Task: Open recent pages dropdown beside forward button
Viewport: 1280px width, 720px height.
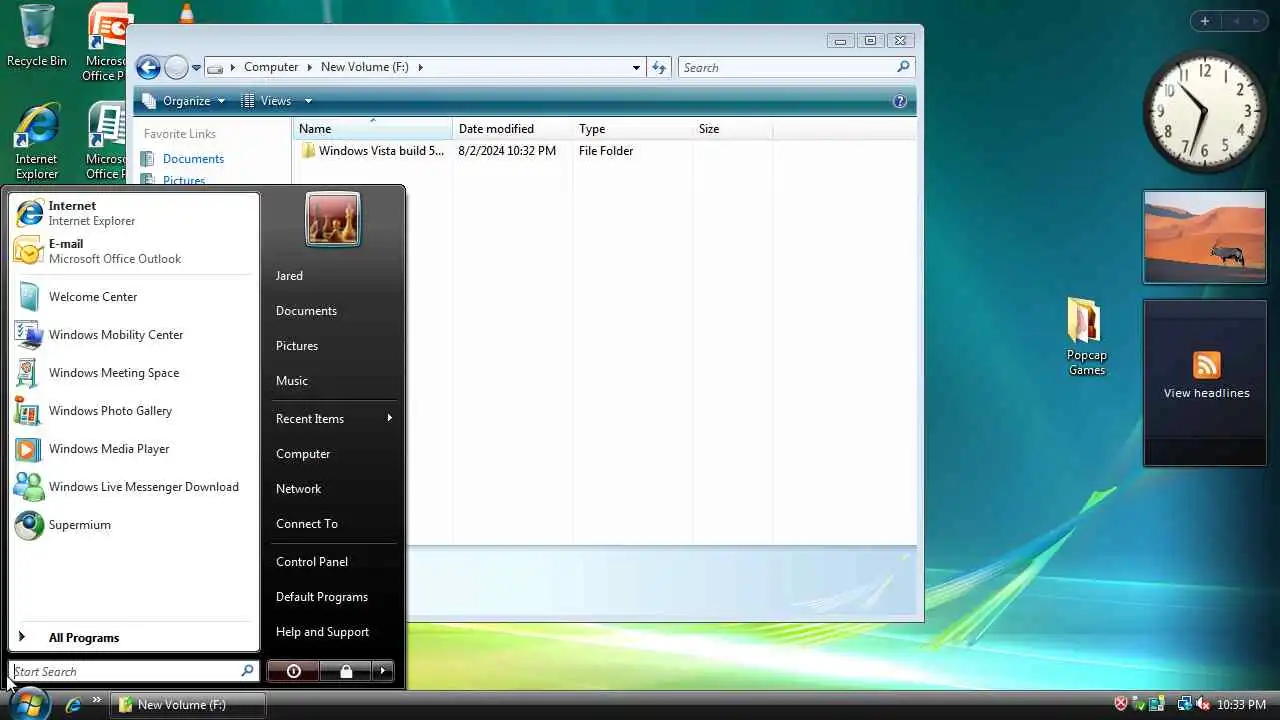Action: (x=196, y=68)
